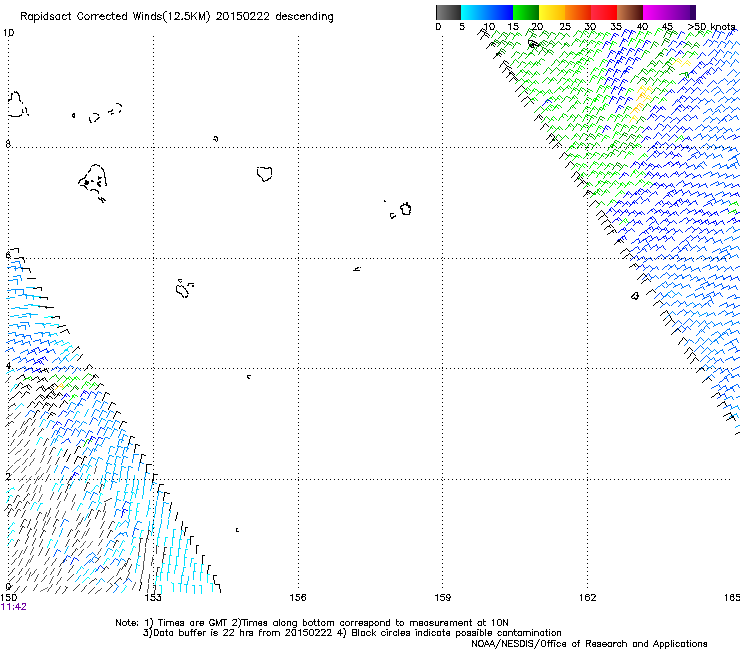Click the island outline just east of 155E, 7.5N

[x=265, y=174]
